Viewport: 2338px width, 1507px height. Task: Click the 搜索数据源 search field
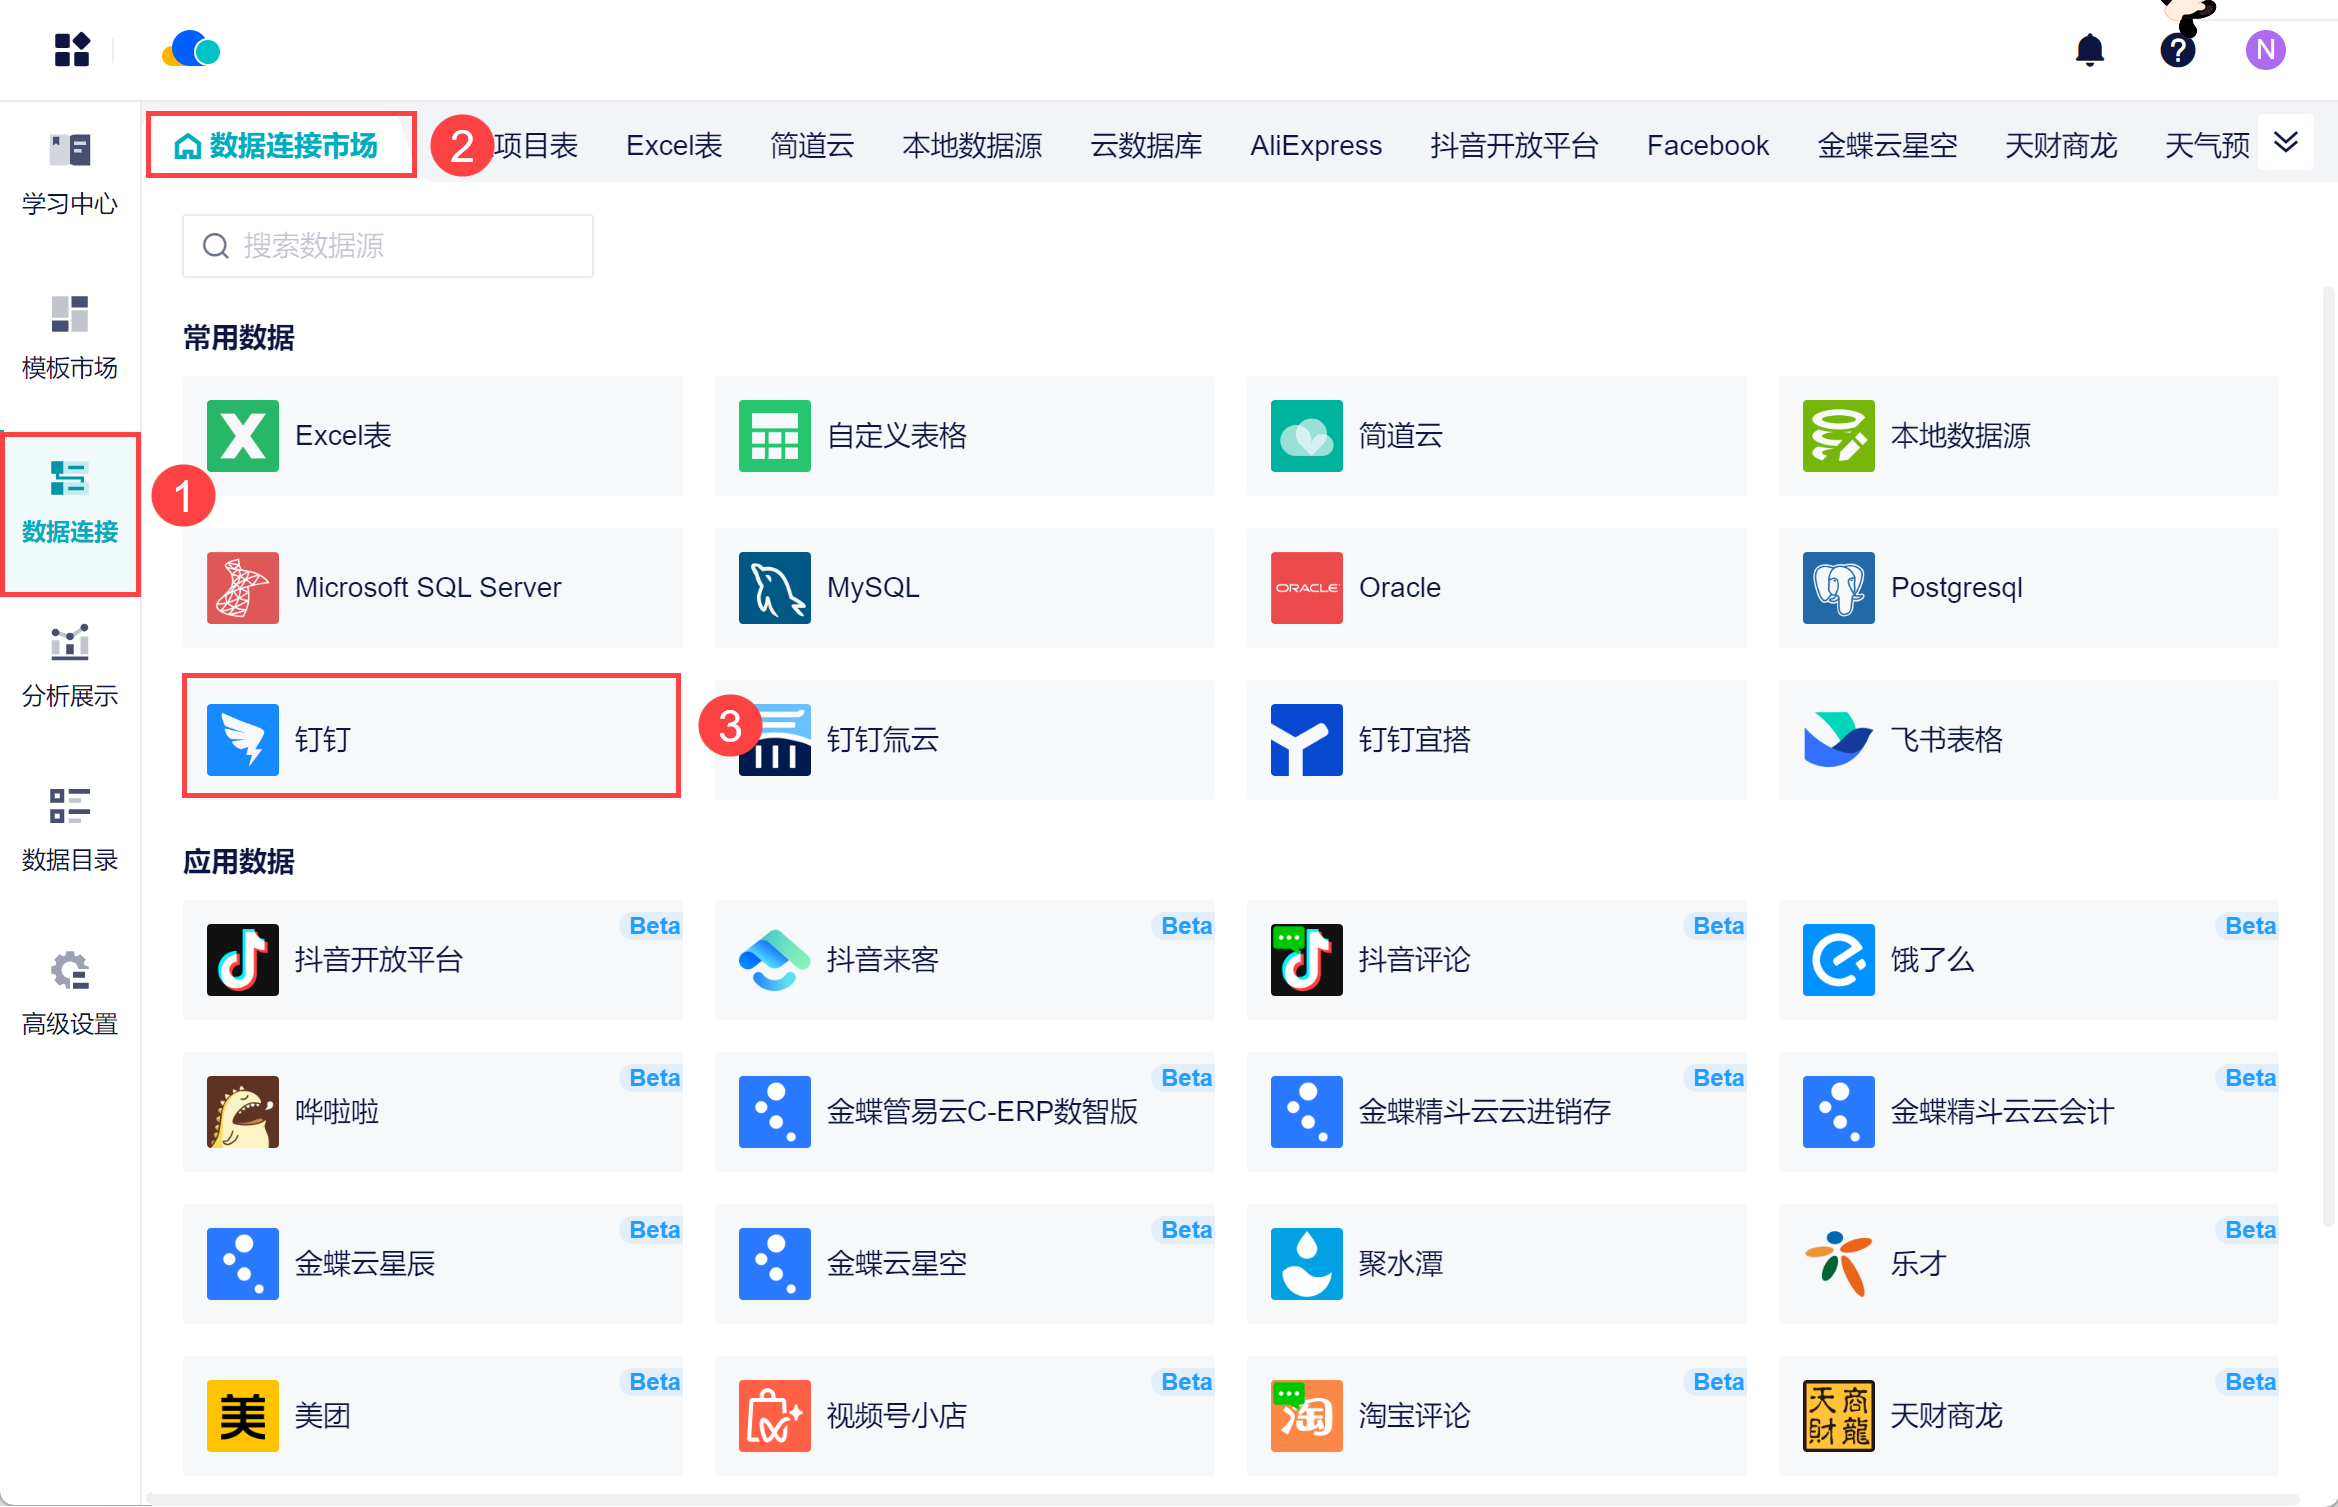tap(388, 246)
